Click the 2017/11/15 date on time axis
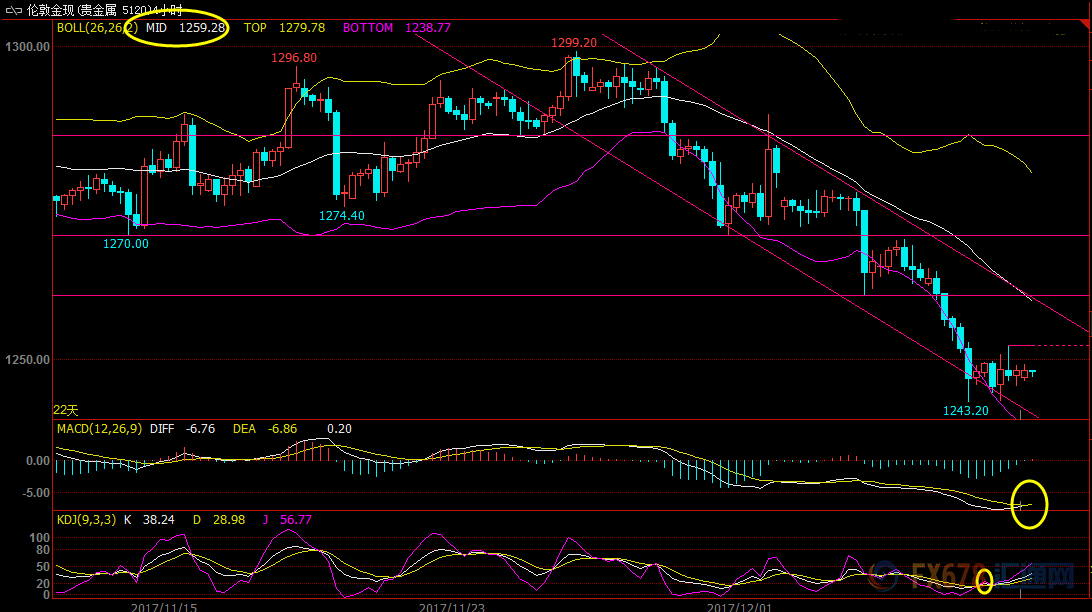 [164, 606]
